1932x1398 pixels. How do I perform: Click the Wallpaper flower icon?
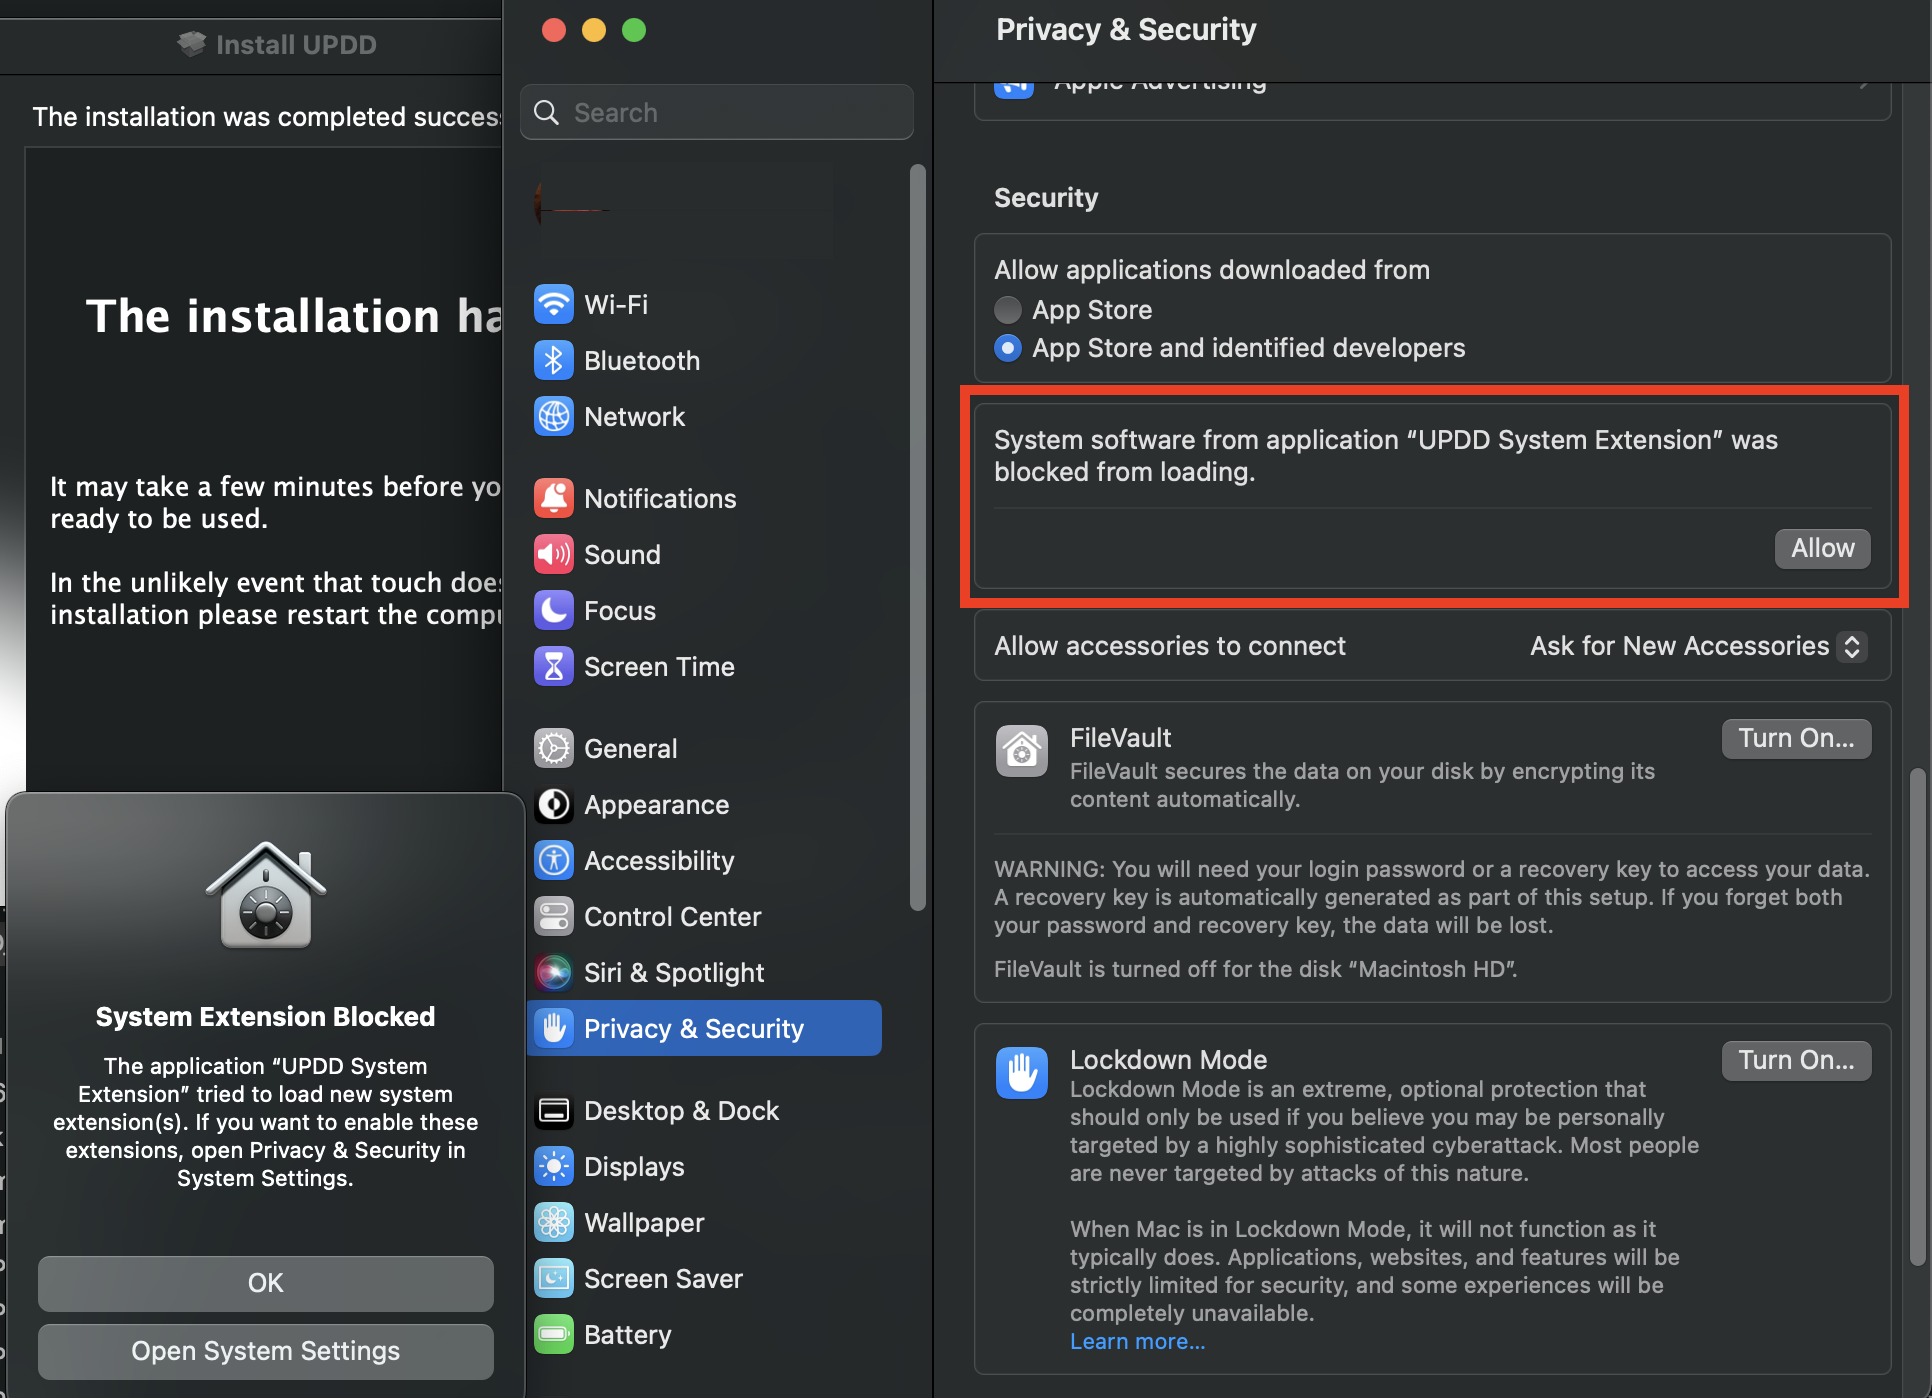coord(553,1222)
